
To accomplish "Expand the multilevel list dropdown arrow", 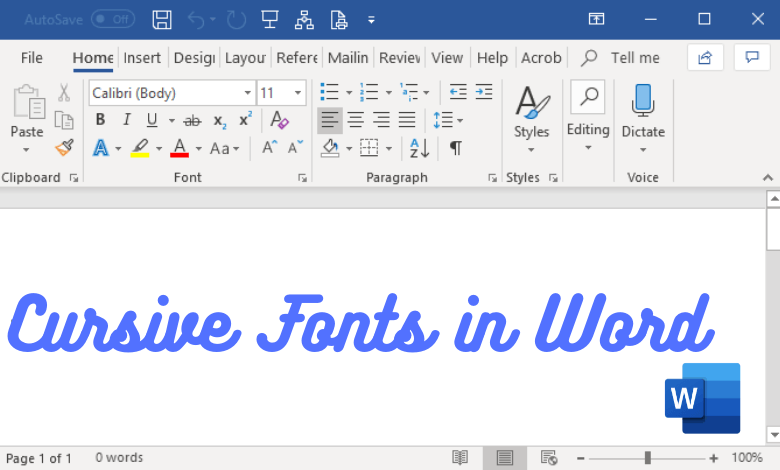I will click(x=426, y=93).
